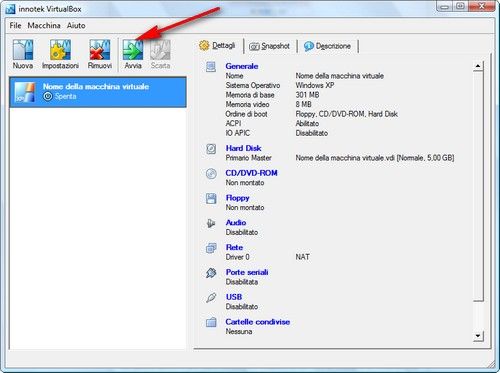500x373 pixels.
Task: Click the Generale section icon
Action: 211,67
